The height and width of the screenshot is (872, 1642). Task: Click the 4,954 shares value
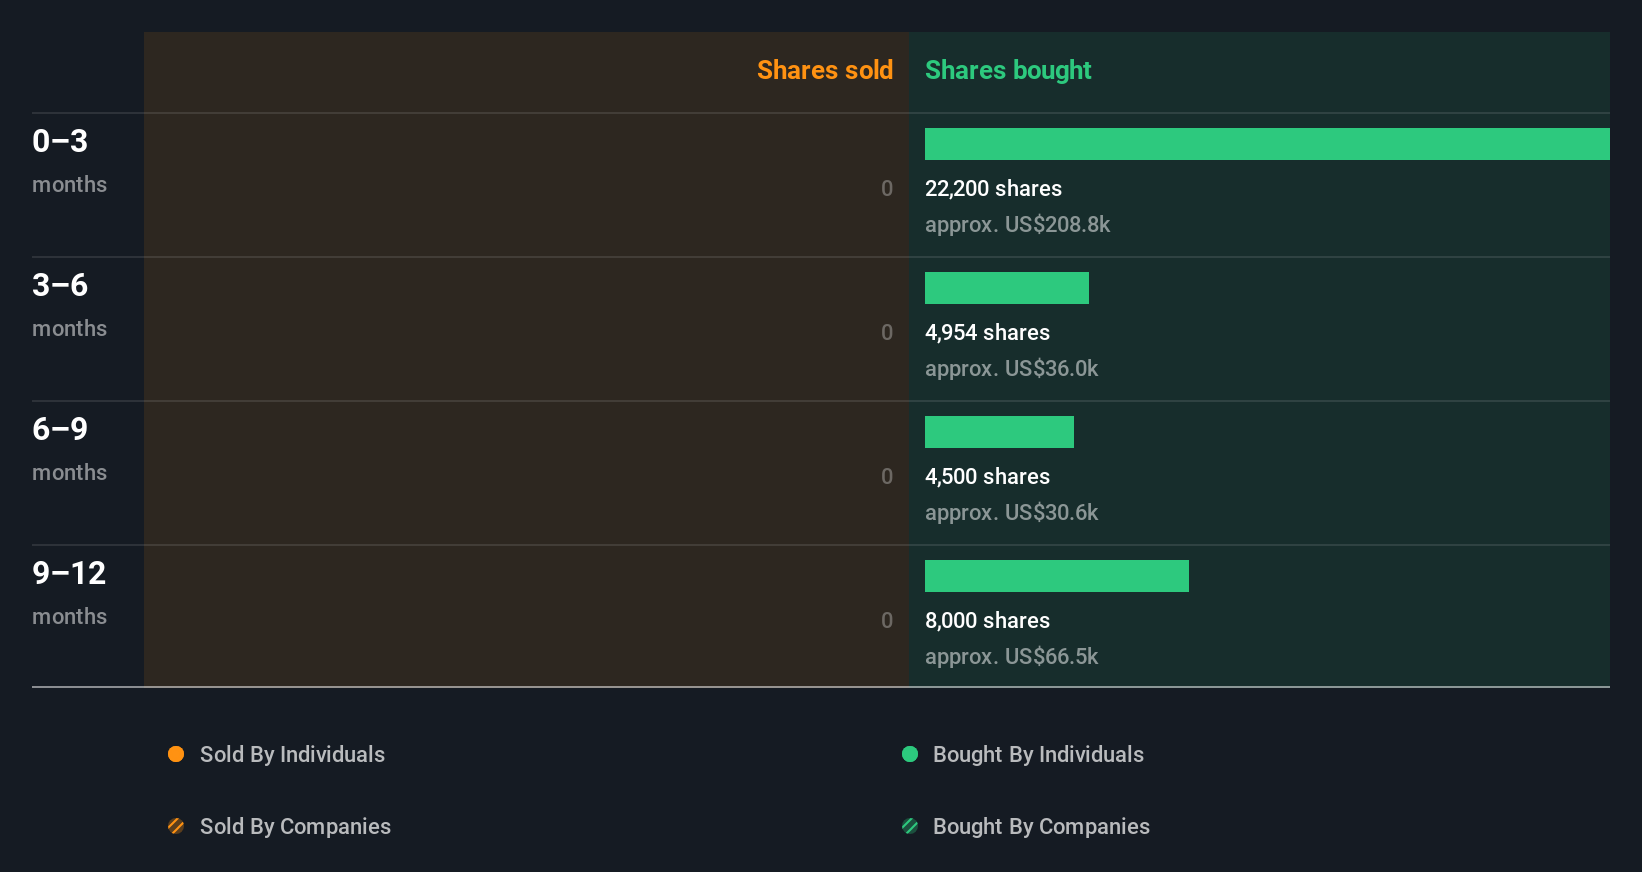[x=987, y=332]
